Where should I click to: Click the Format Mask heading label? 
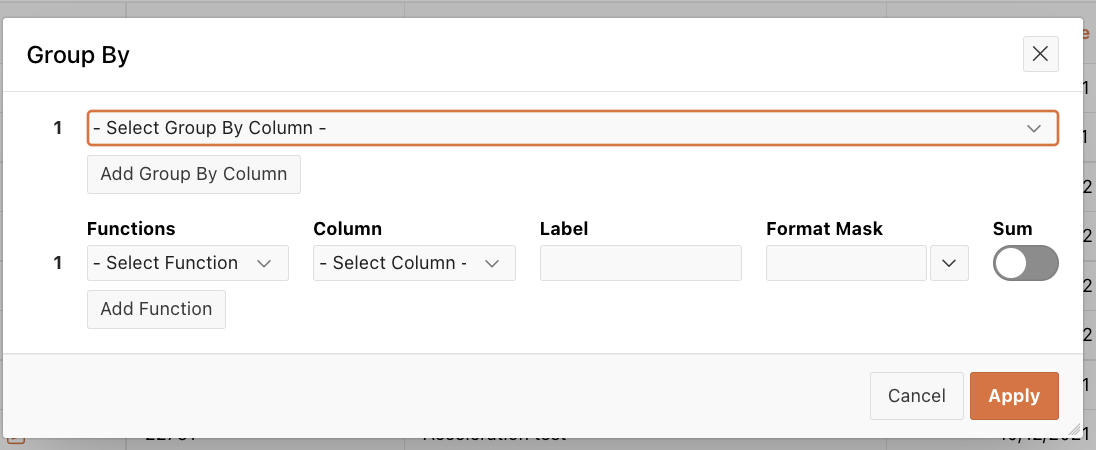coord(825,228)
